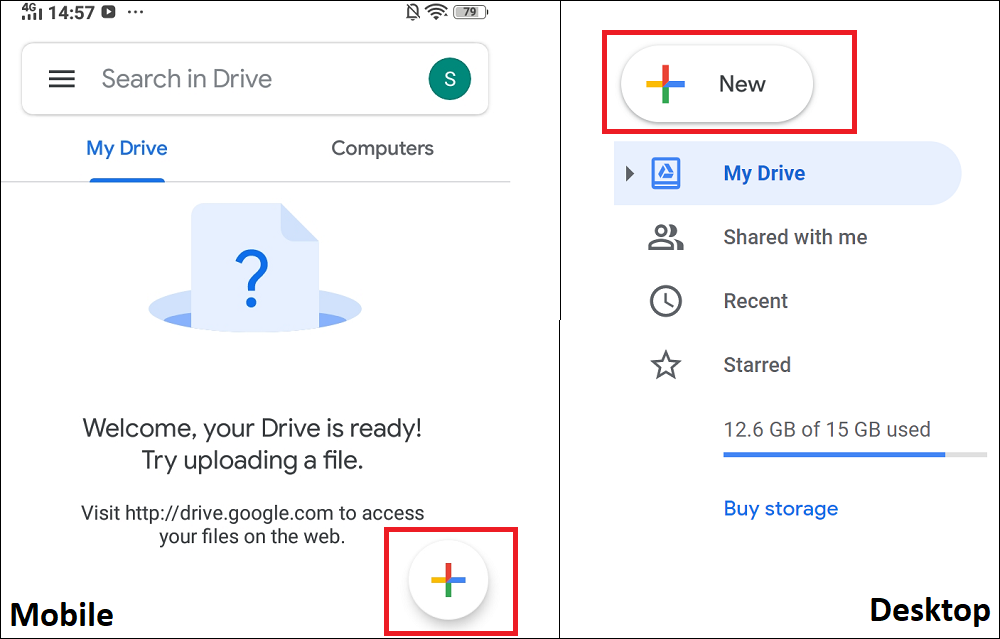Tap the Welcome, your Drive is ready! heading
The width and height of the screenshot is (1000, 639).
(252, 428)
